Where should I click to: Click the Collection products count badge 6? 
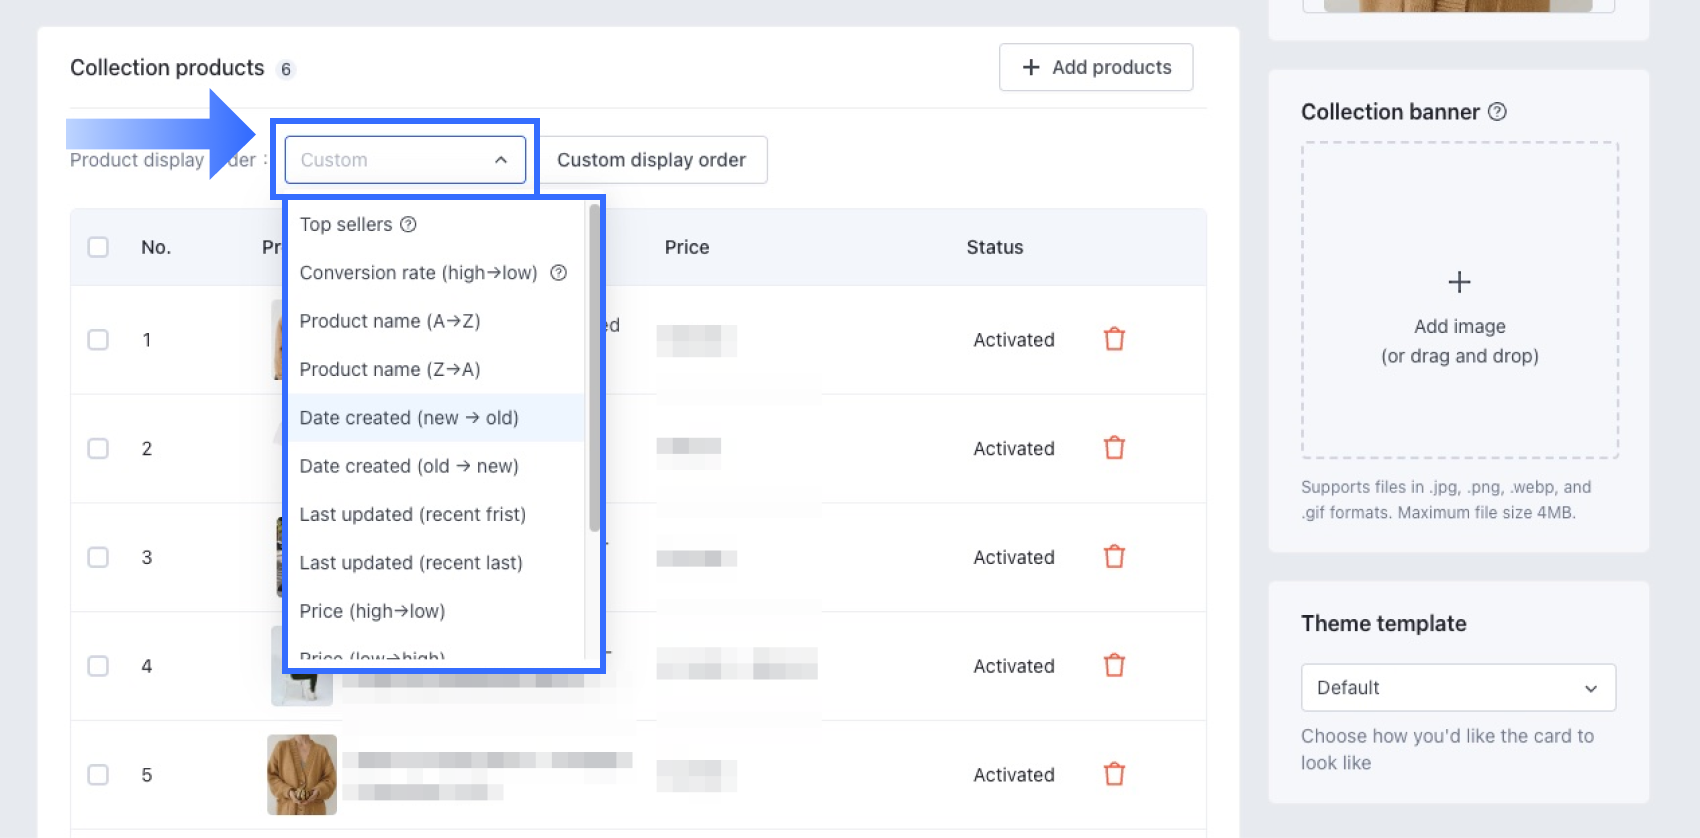tap(286, 69)
